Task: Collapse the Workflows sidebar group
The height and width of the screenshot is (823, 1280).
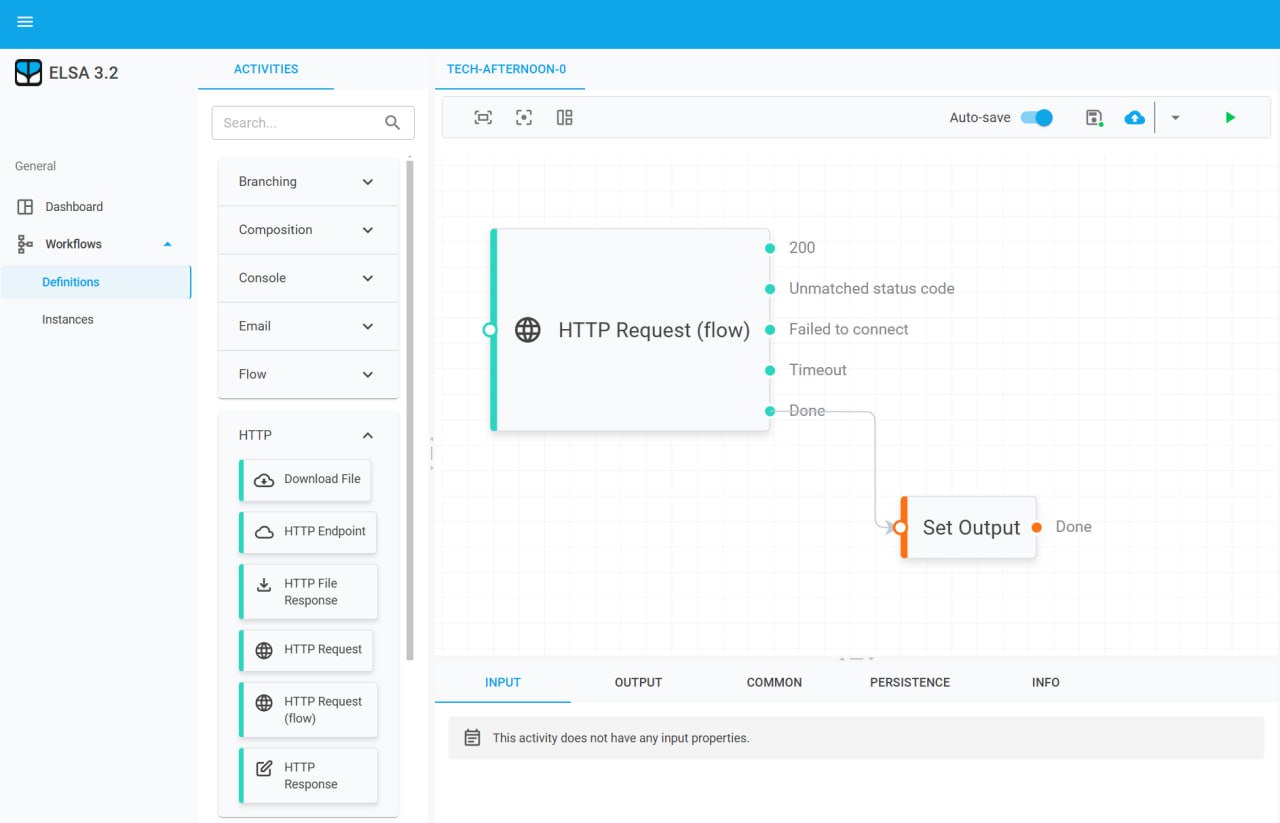Action: (167, 244)
